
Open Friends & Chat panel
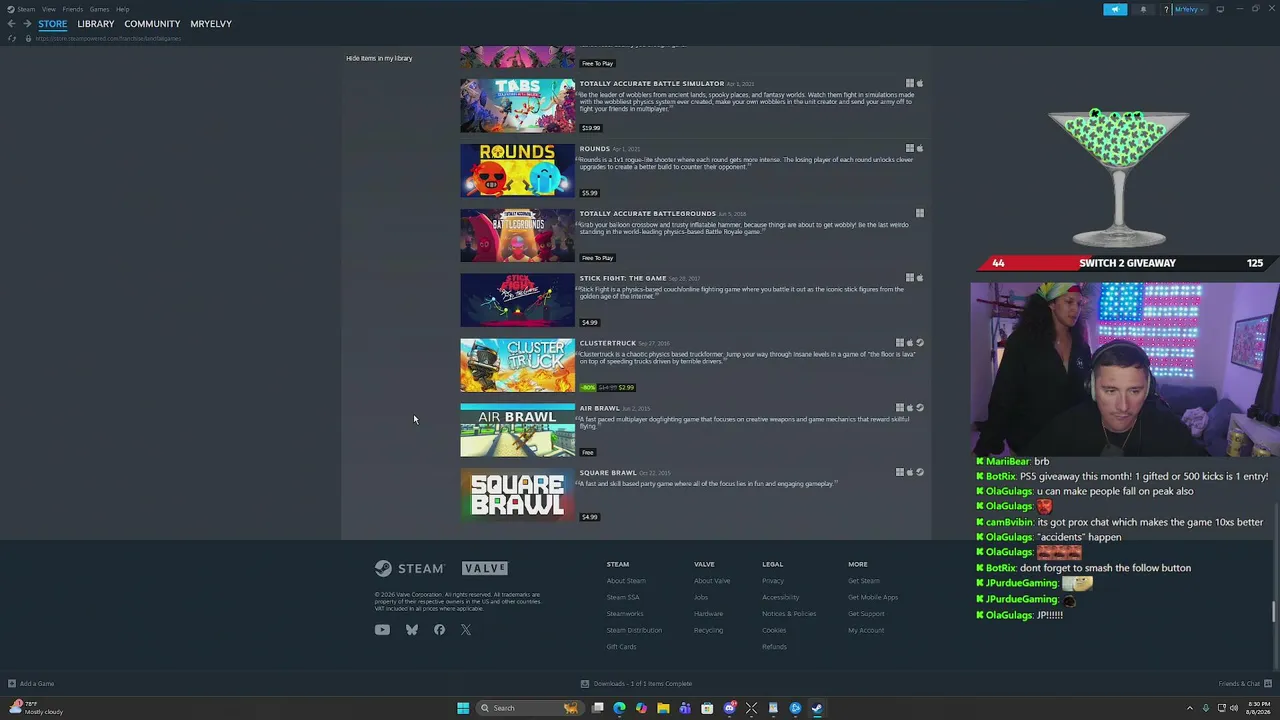click(x=1244, y=684)
